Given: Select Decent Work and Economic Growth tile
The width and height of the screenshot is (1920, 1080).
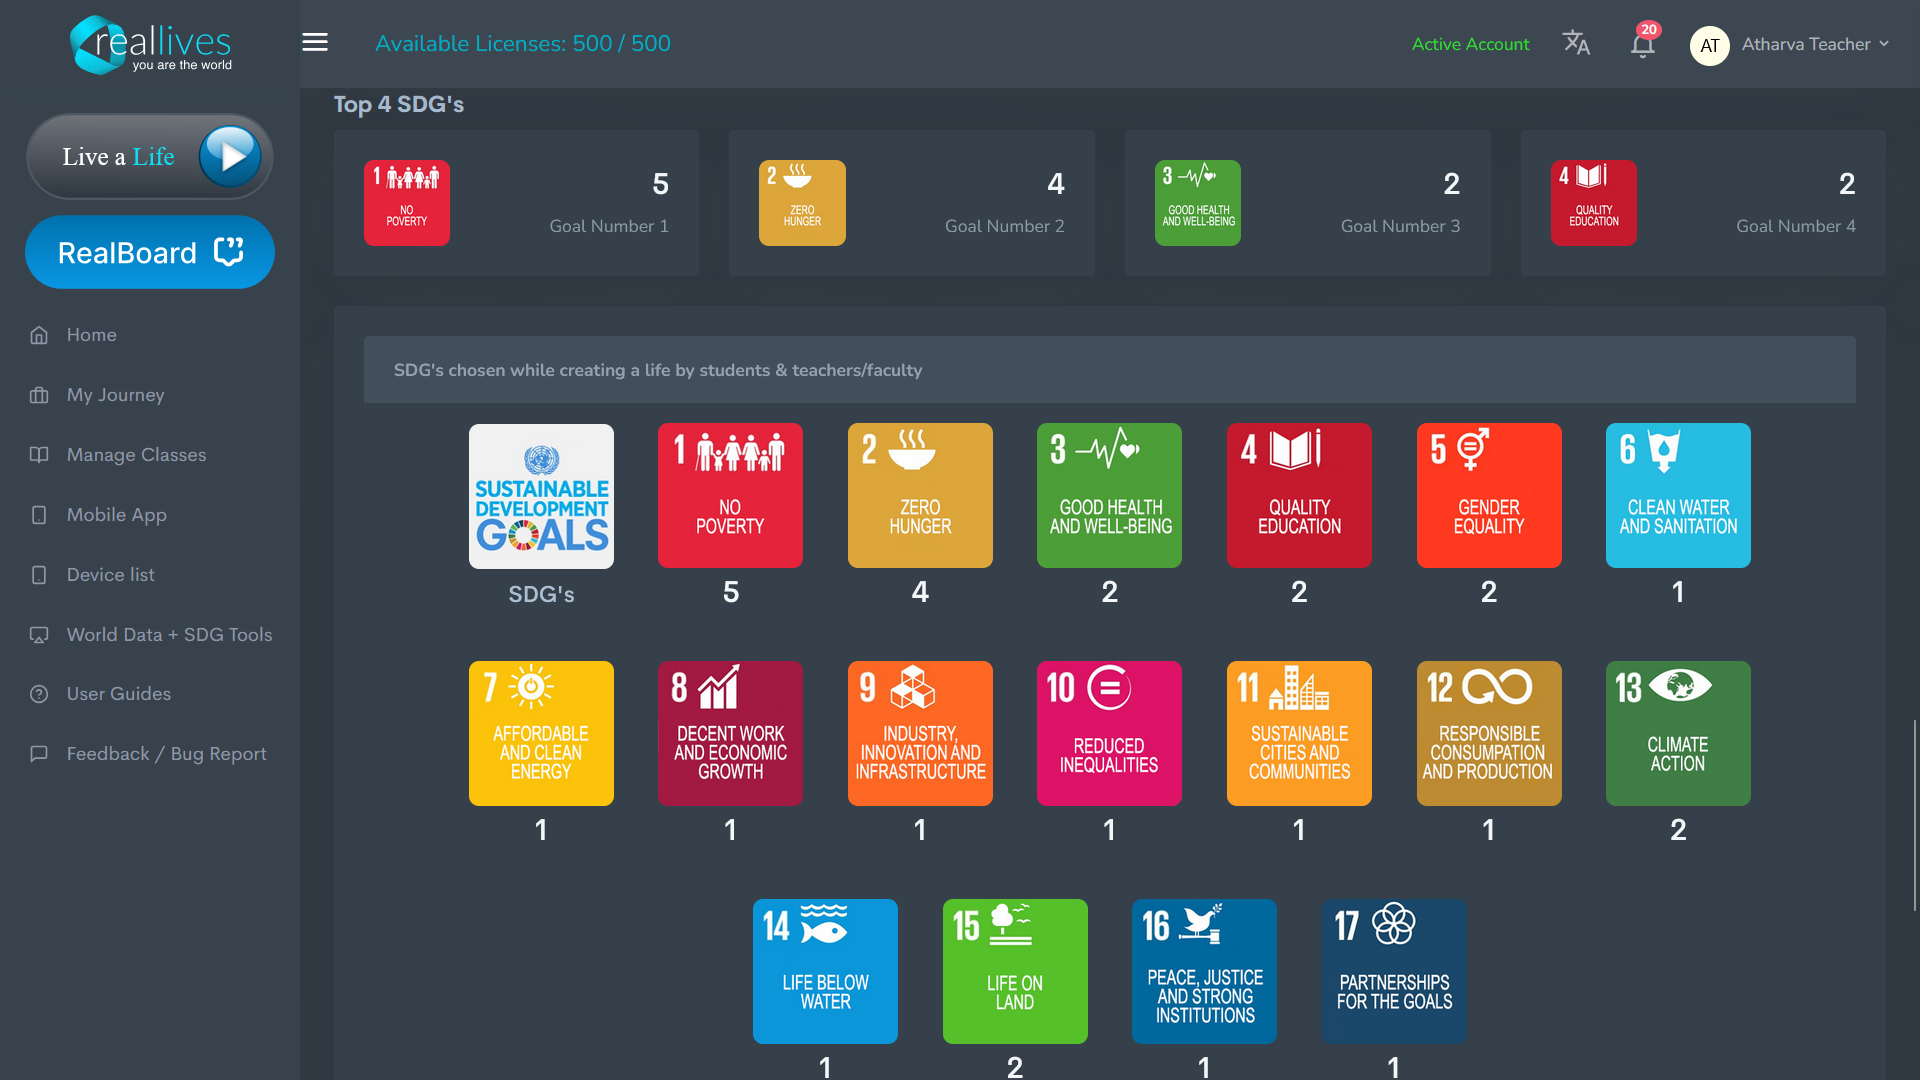Looking at the screenshot, I should click(x=730, y=733).
